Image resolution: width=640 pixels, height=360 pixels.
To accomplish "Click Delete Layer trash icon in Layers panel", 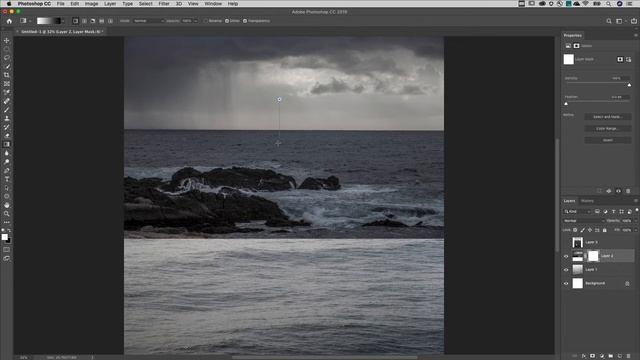I will 629,356.
